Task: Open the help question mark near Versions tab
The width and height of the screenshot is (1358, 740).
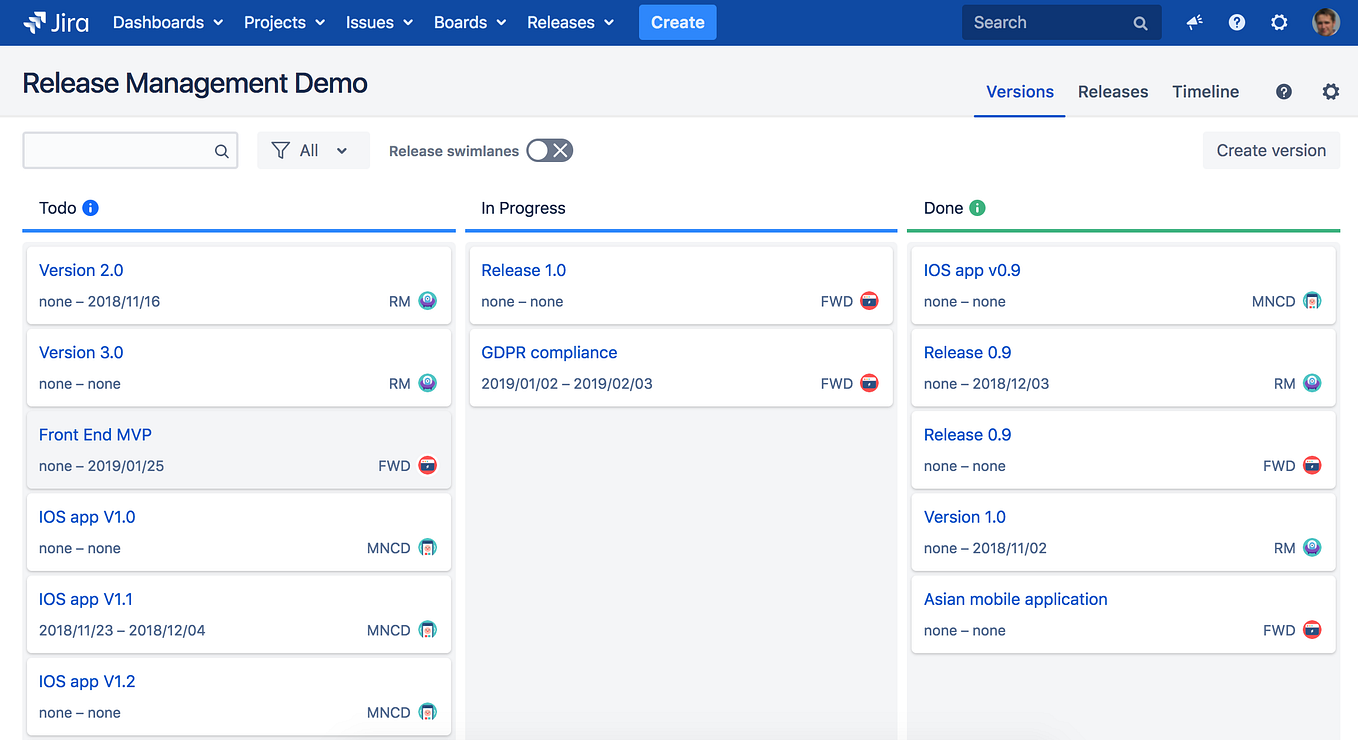Action: [x=1283, y=91]
